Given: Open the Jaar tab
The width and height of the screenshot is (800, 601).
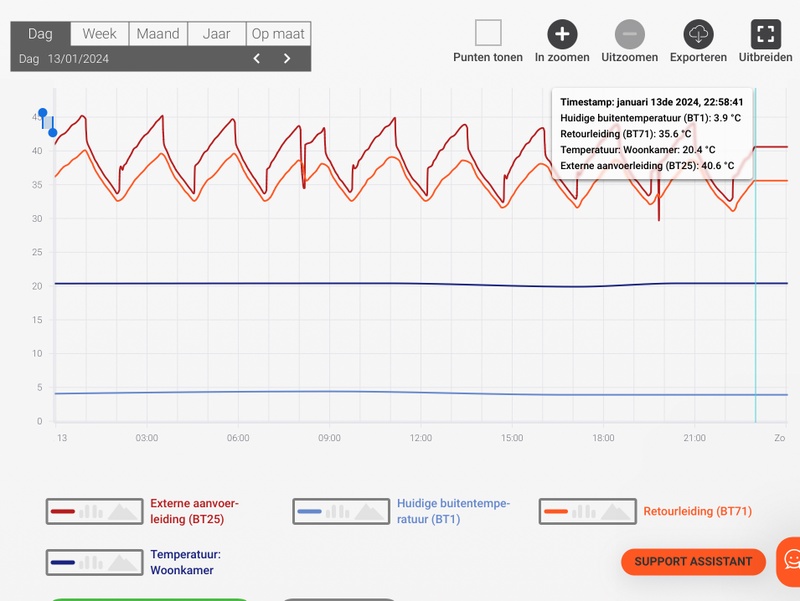Looking at the screenshot, I should (216, 34).
